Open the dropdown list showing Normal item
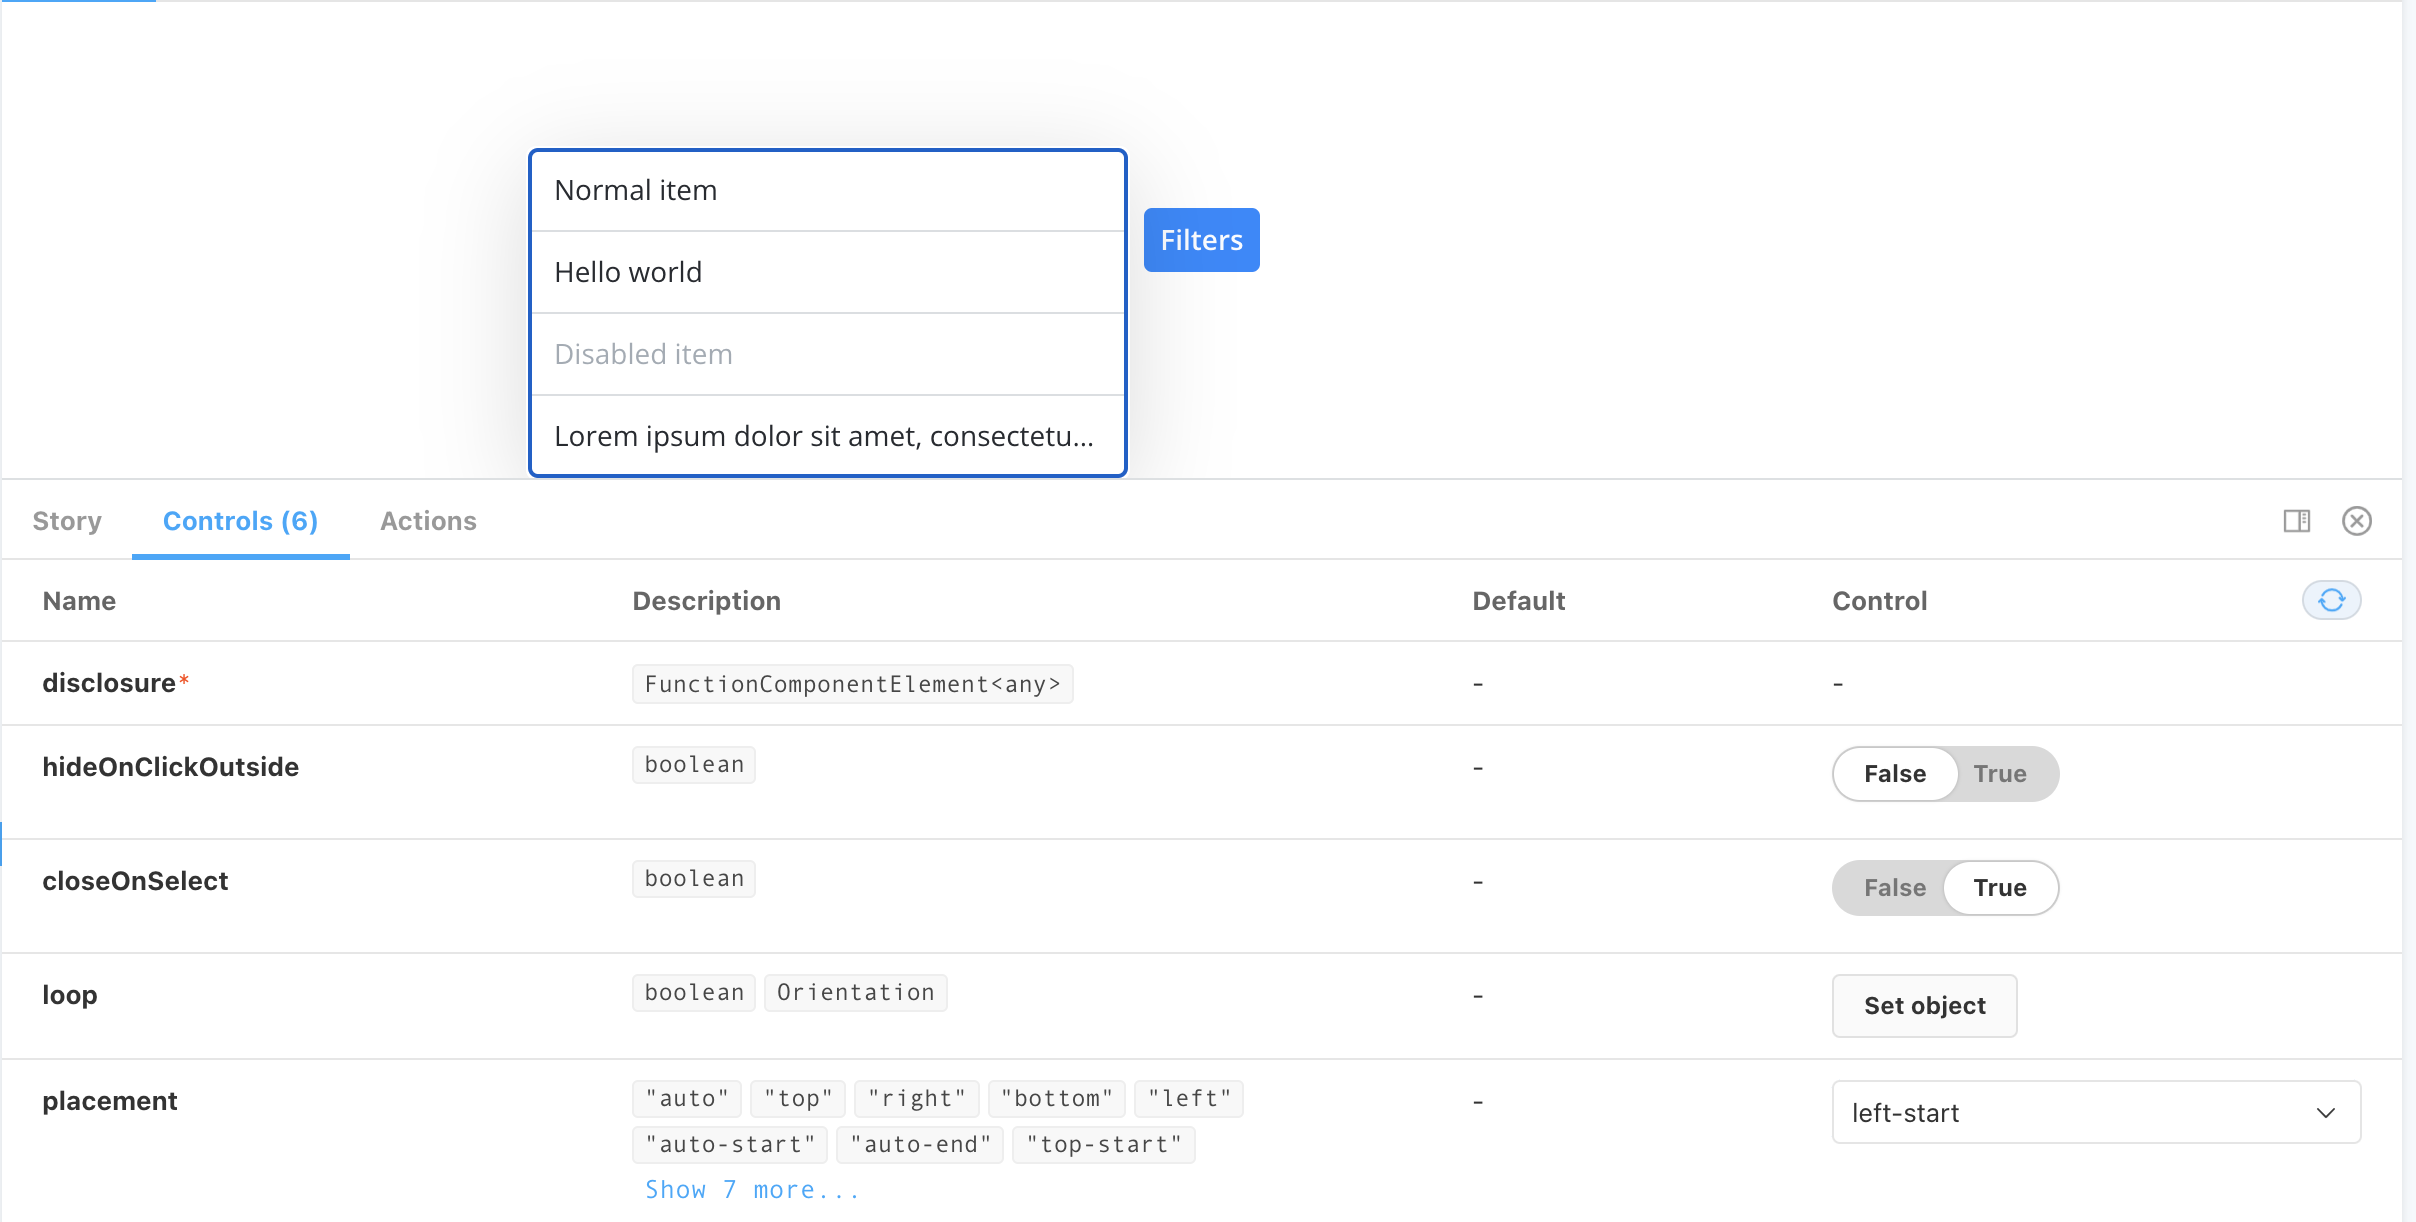The width and height of the screenshot is (2416, 1222). (x=826, y=190)
